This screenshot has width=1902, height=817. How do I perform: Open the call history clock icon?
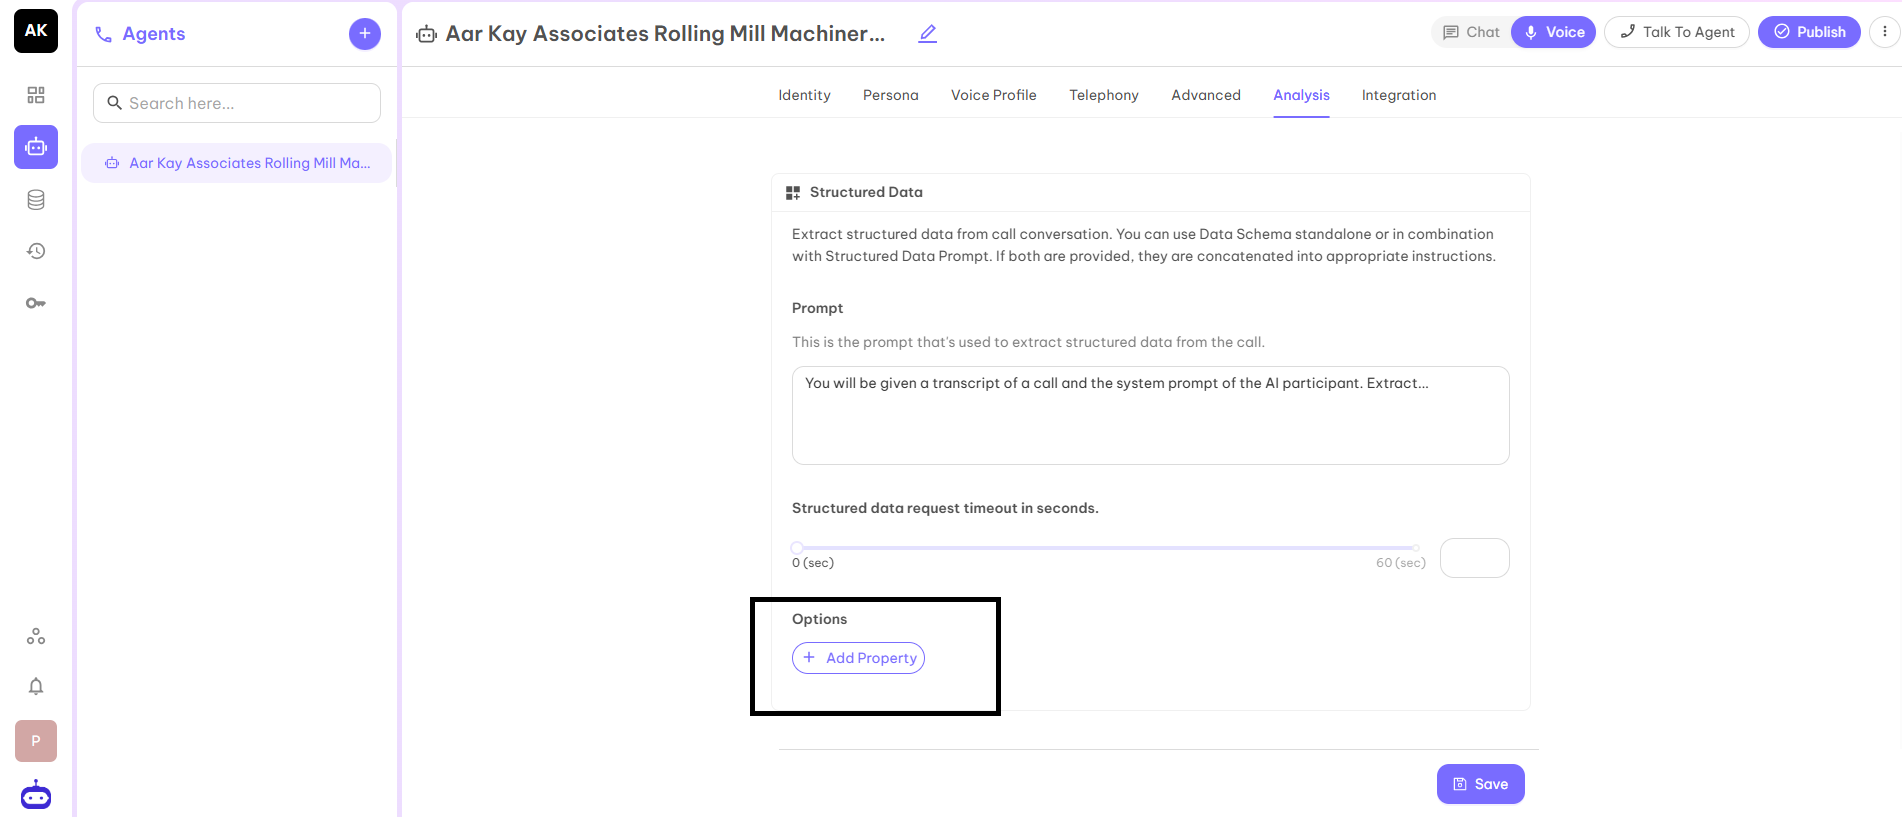click(x=36, y=251)
